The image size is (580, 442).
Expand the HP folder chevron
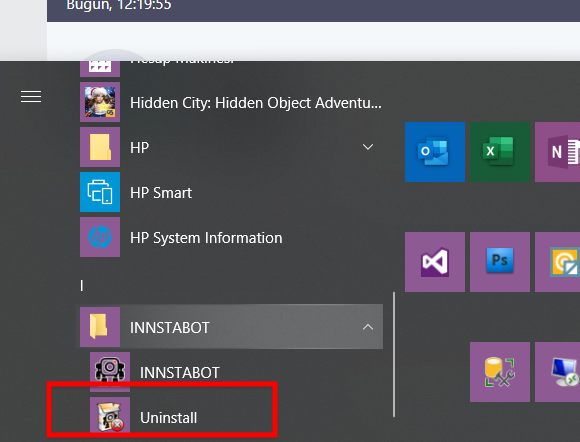coord(368,147)
